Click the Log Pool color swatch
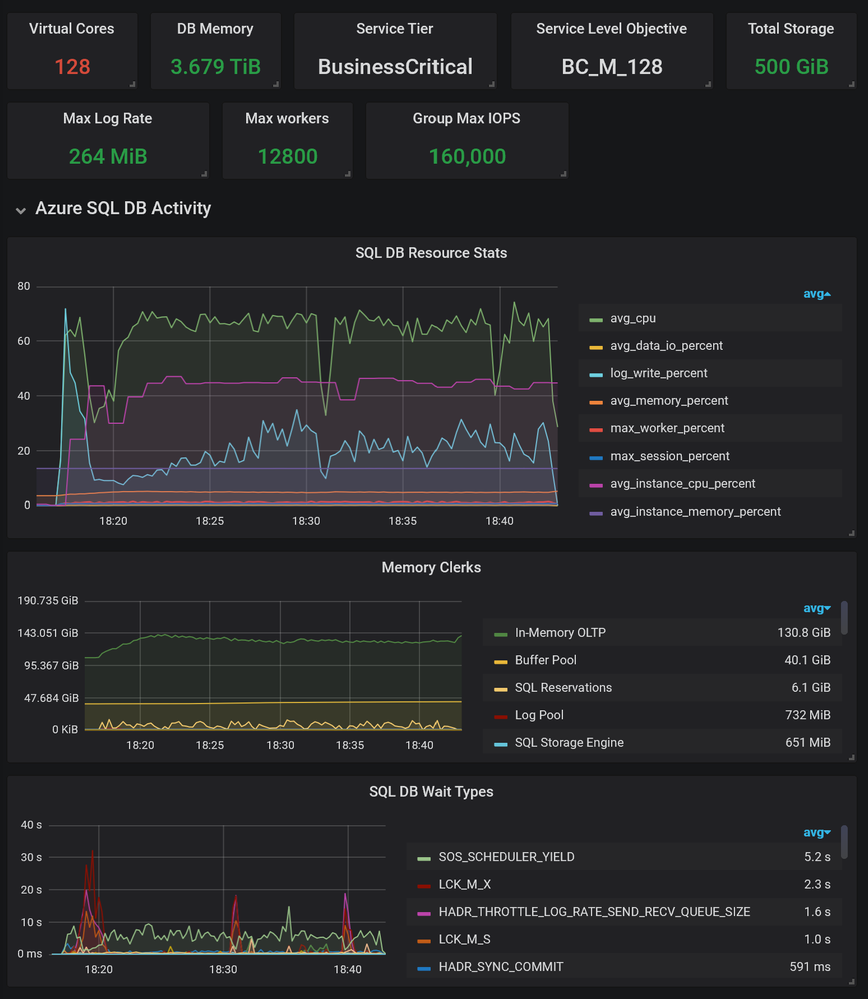Screen dimensions: 868x999 [500, 717]
